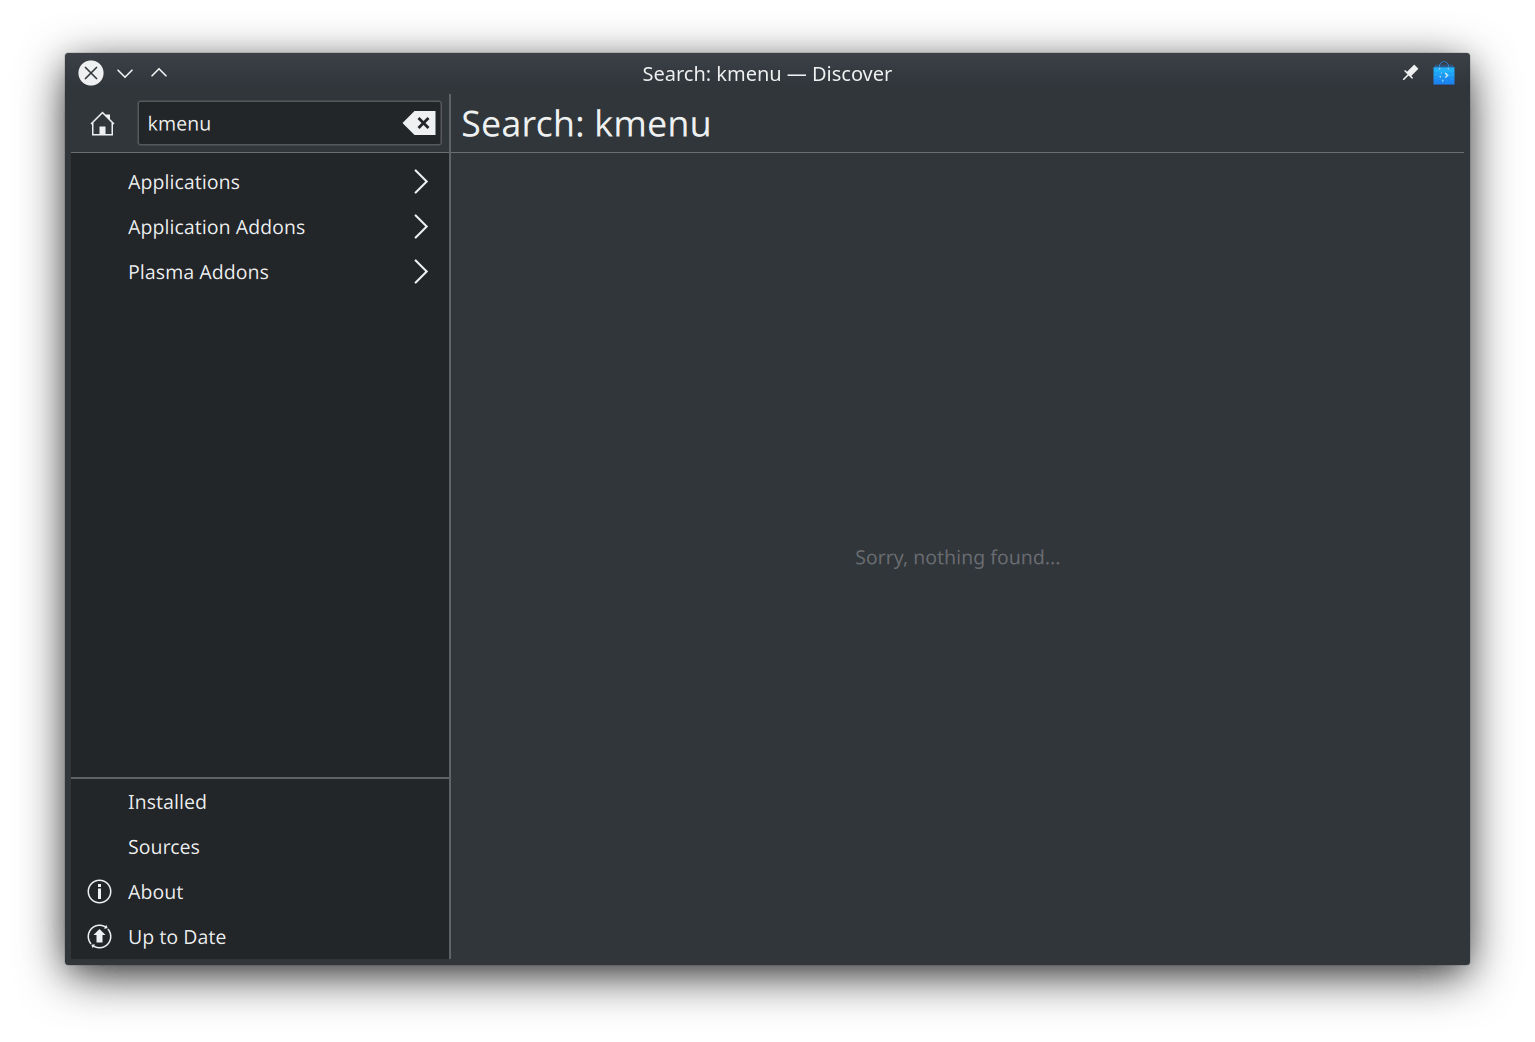Click the 'Search: kmenu' page heading
The height and width of the screenshot is (1042, 1535).
pos(586,124)
